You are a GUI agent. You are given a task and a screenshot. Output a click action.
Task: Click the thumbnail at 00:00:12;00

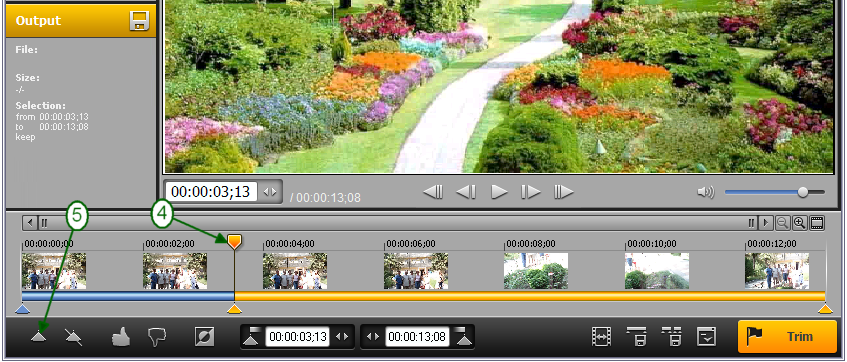tap(777, 271)
